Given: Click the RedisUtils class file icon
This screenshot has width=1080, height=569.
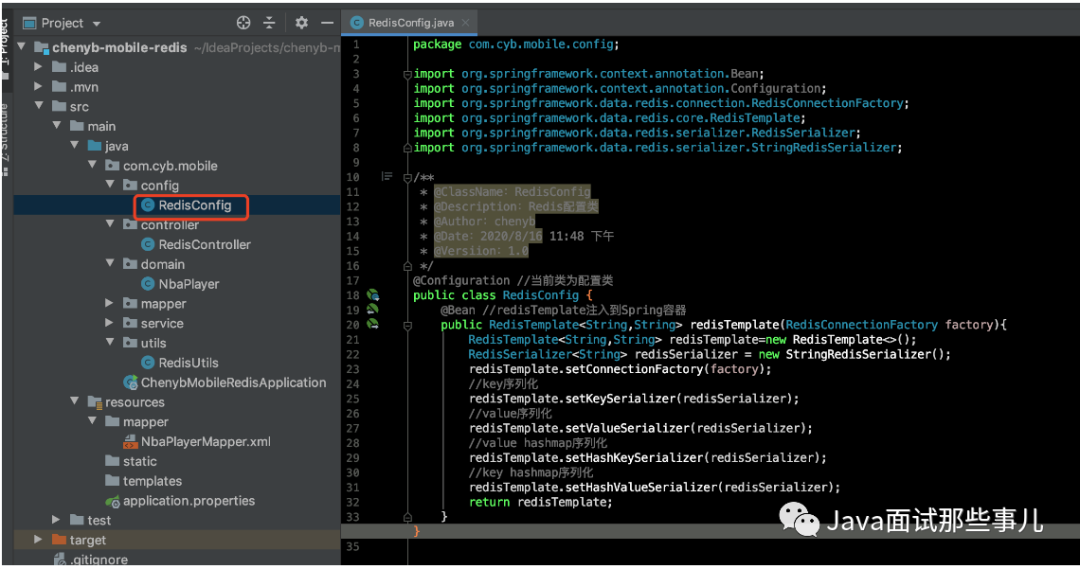Looking at the screenshot, I should point(147,362).
